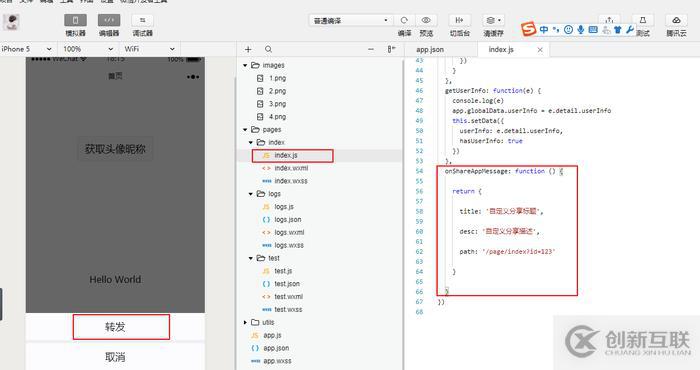Click 'Hello World' text in simulator
The height and width of the screenshot is (370, 700).
click(x=115, y=280)
